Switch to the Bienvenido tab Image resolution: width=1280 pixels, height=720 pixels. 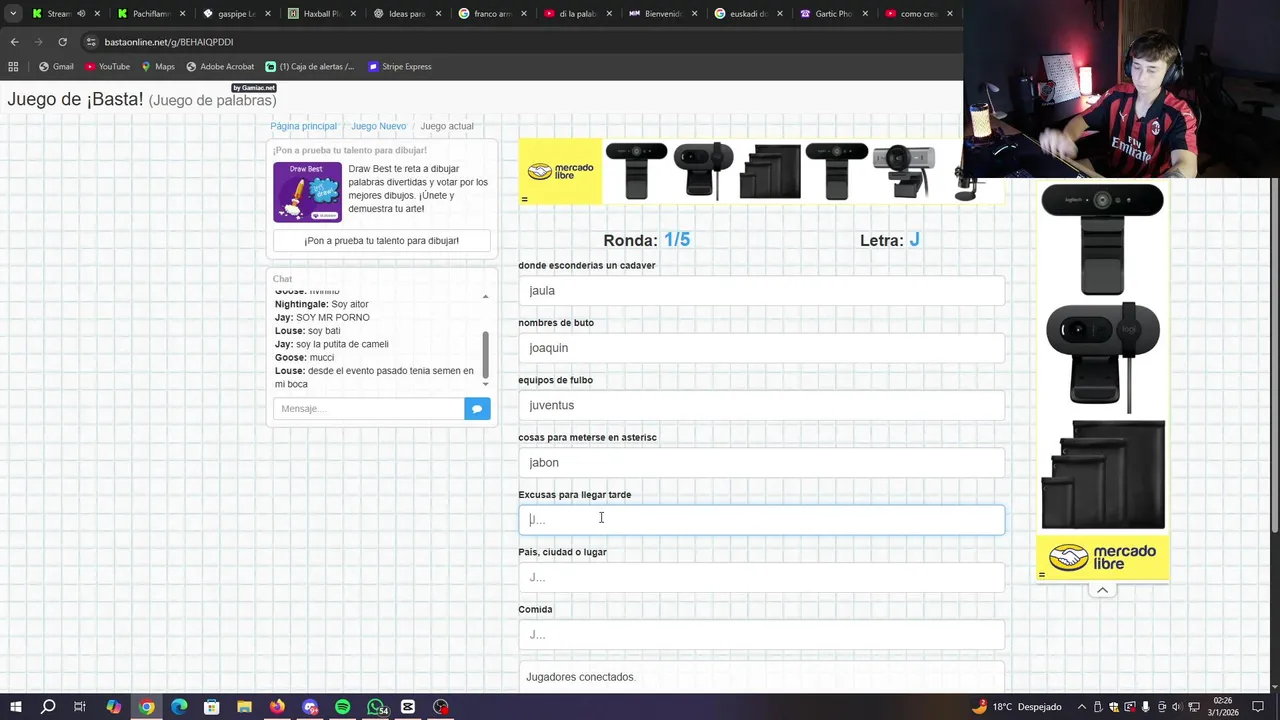click(662, 14)
